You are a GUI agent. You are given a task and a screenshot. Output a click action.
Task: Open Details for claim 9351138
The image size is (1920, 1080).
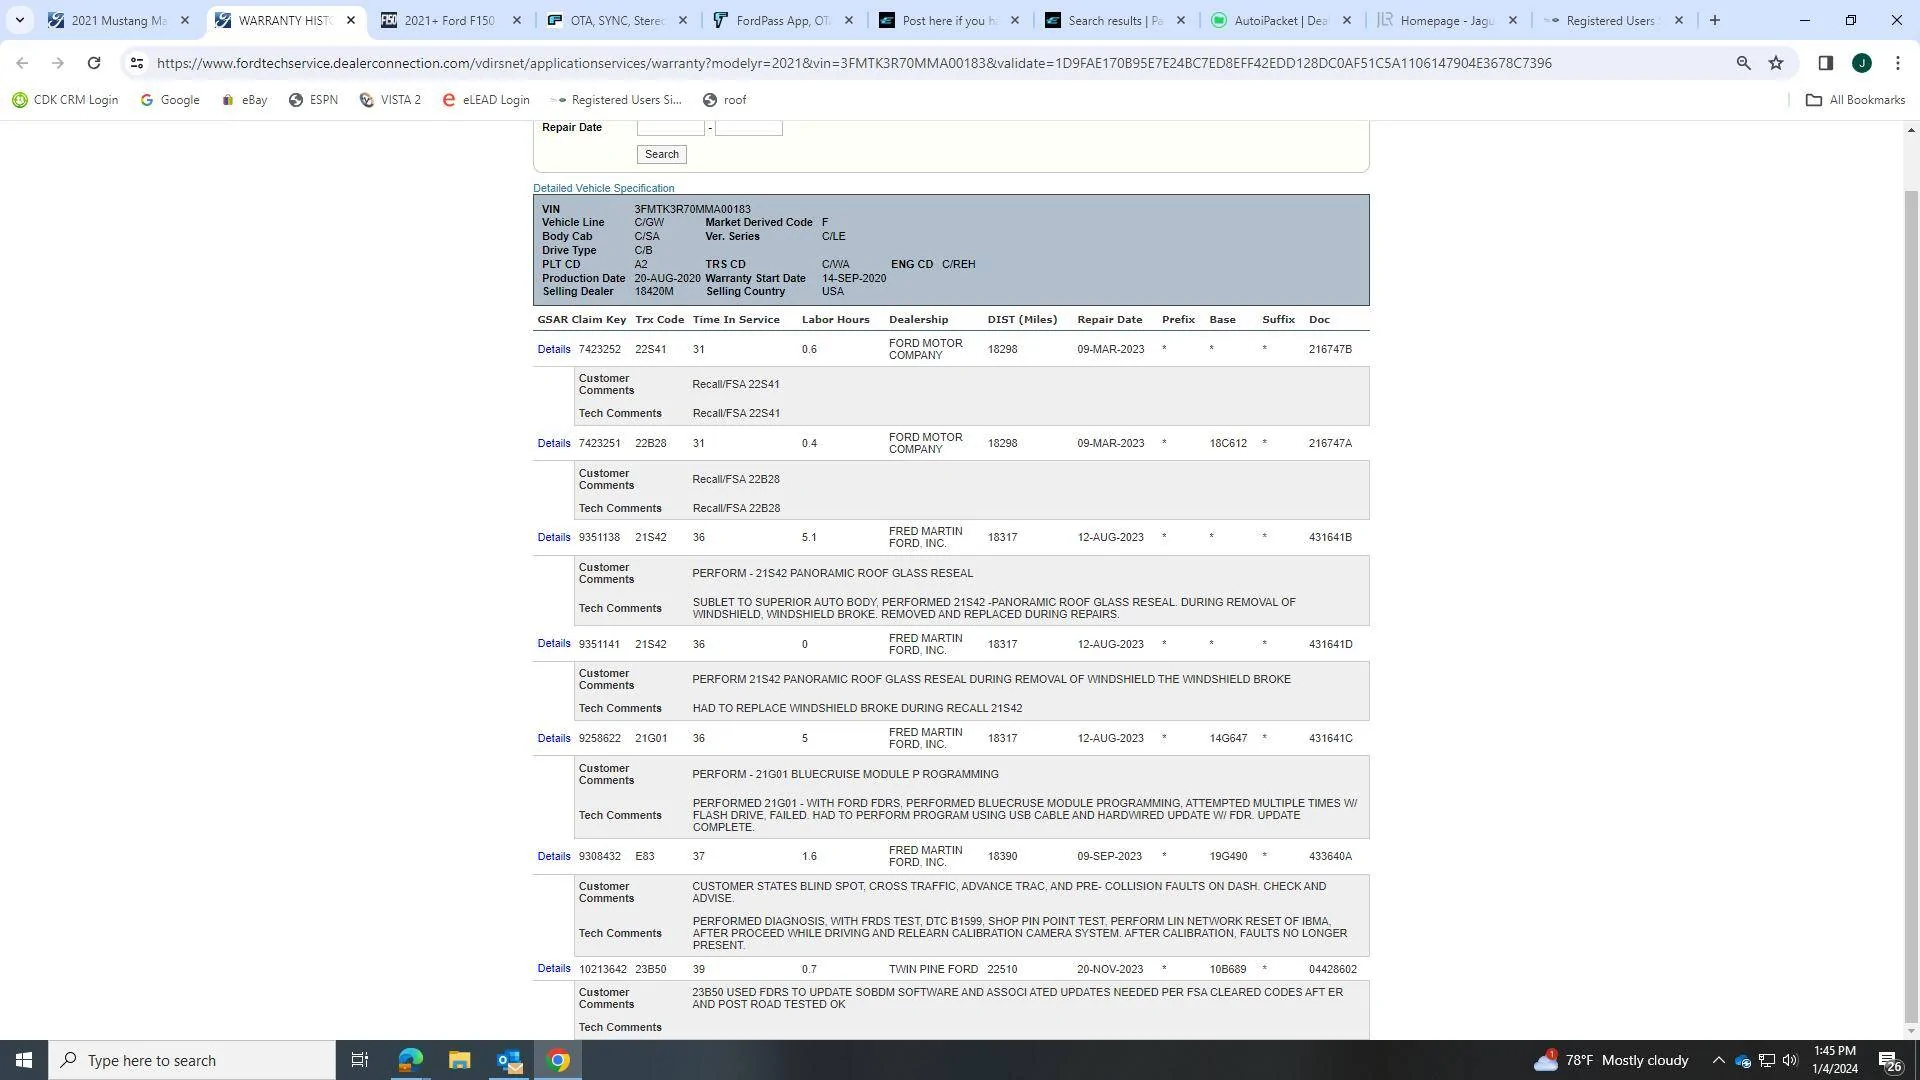(x=553, y=538)
